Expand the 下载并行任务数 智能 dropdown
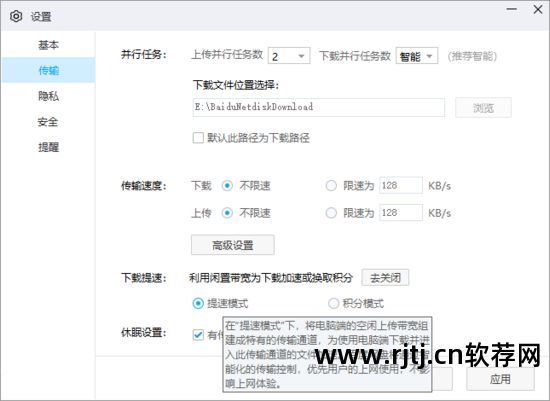 pos(417,56)
